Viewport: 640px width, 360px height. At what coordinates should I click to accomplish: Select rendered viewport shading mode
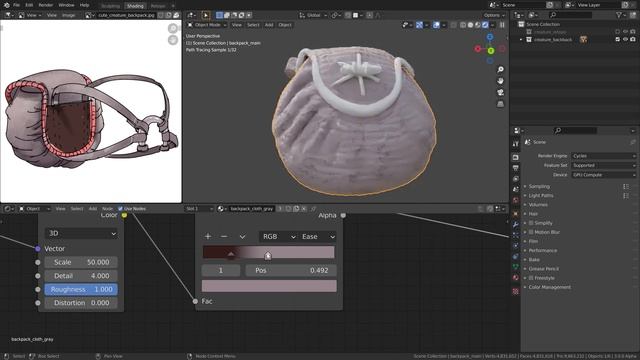(x=485, y=25)
